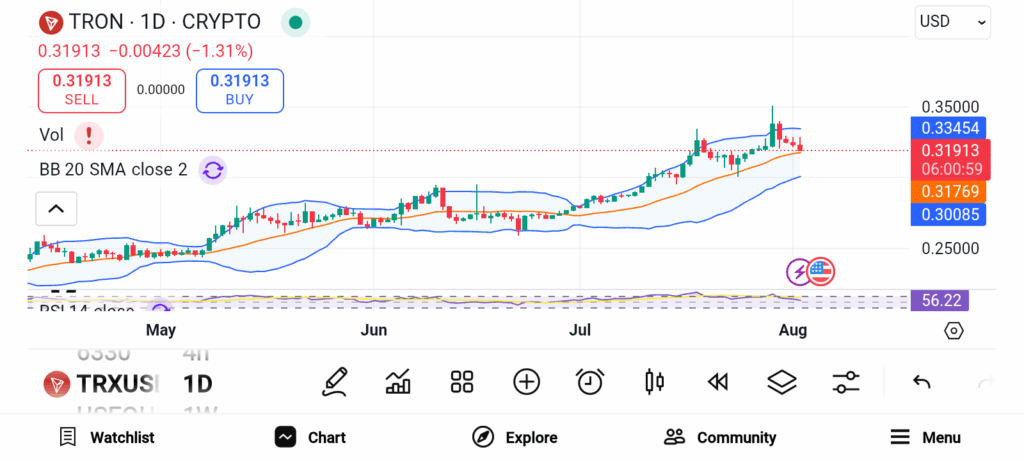Viewport: 1024px width, 461px height.
Task: Start bar replay with rewind icon
Action: click(x=717, y=381)
